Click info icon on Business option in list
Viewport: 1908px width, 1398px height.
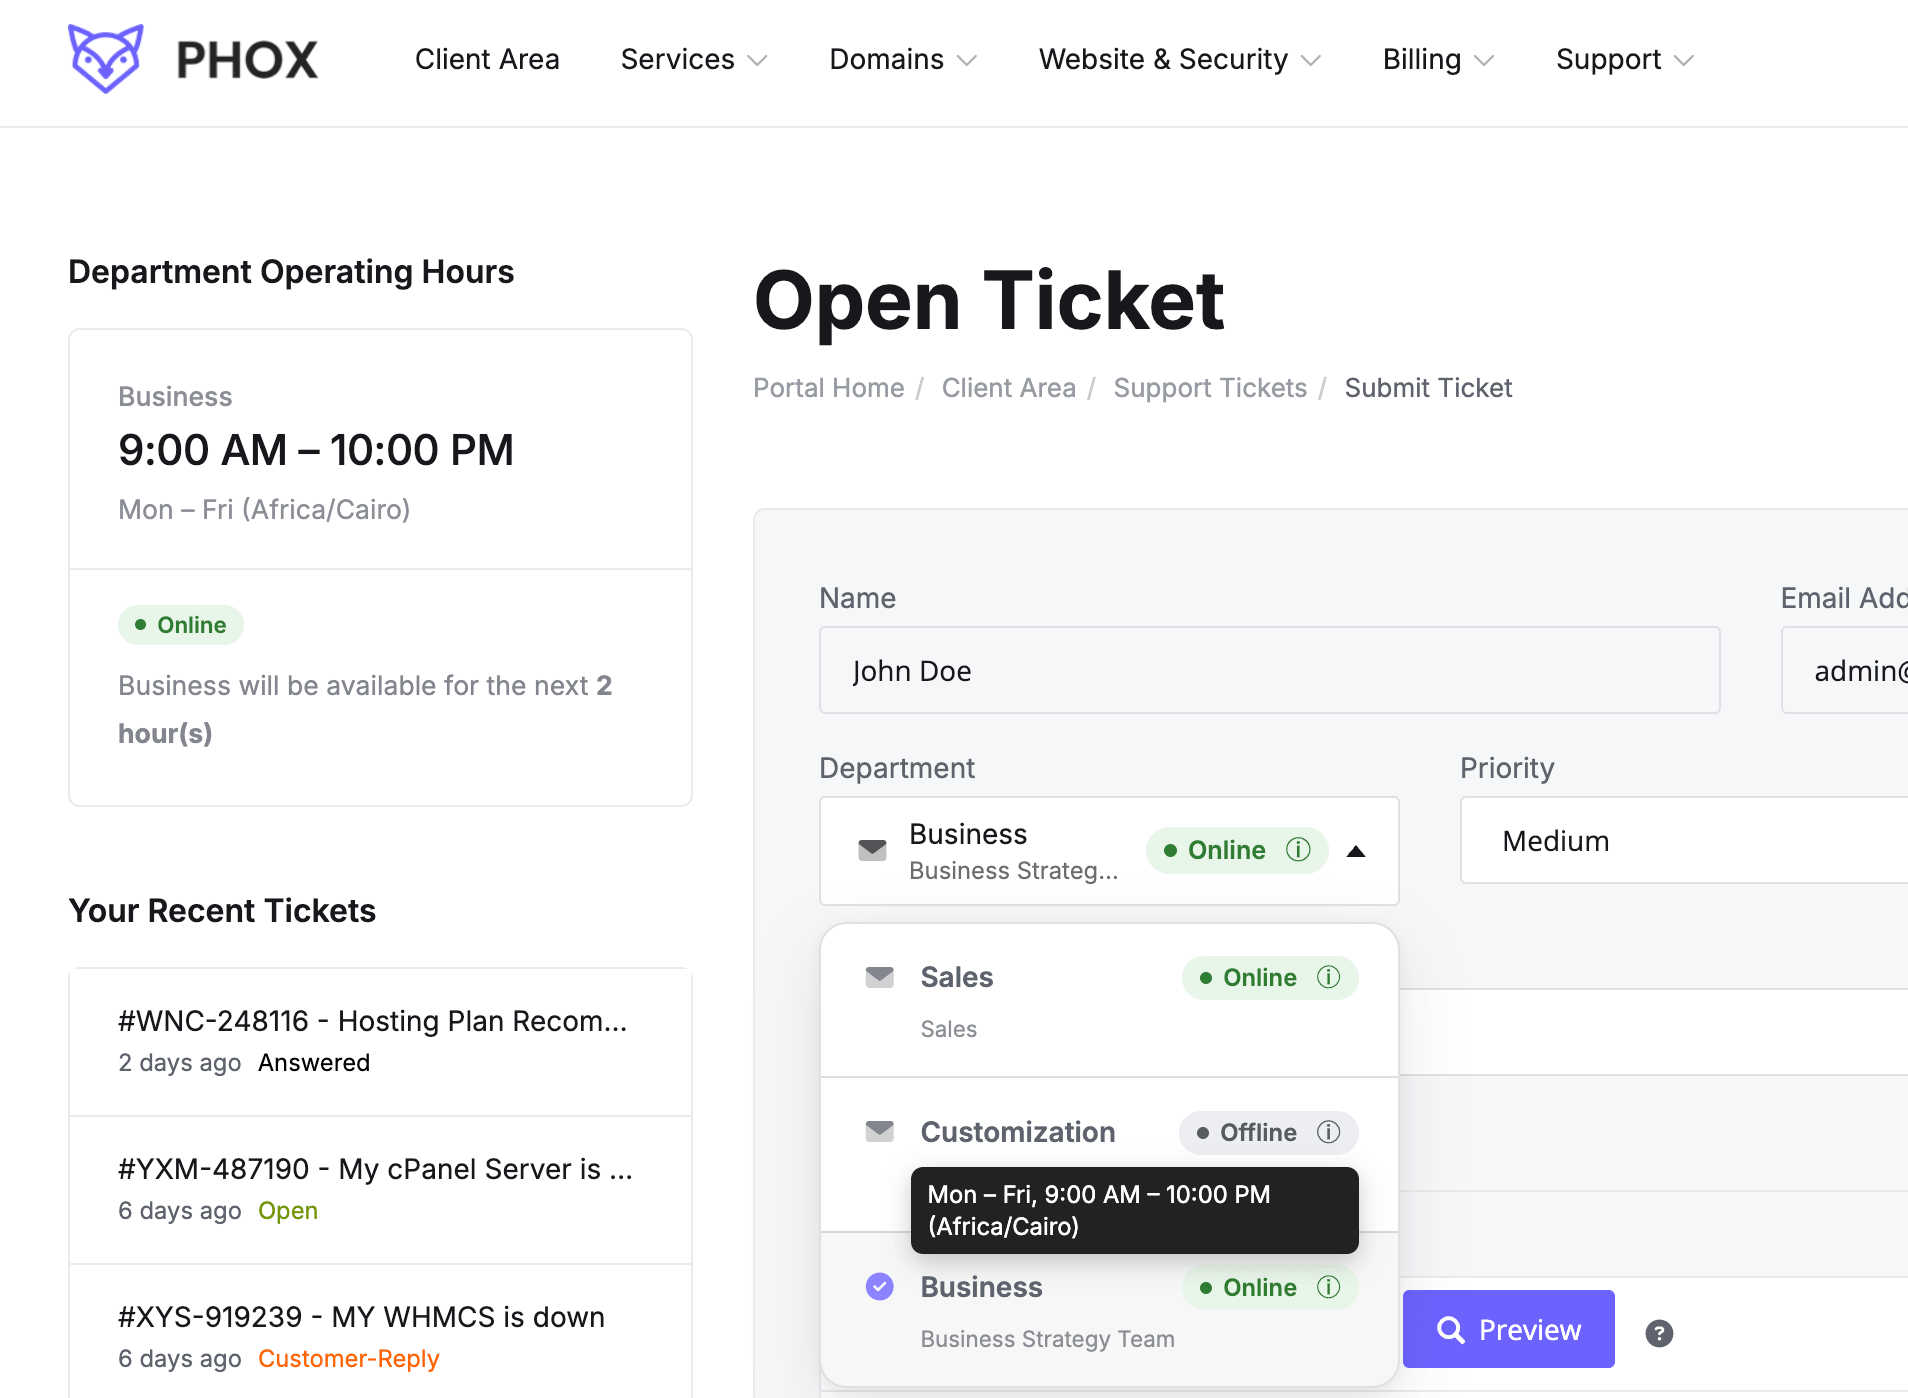click(1328, 1287)
